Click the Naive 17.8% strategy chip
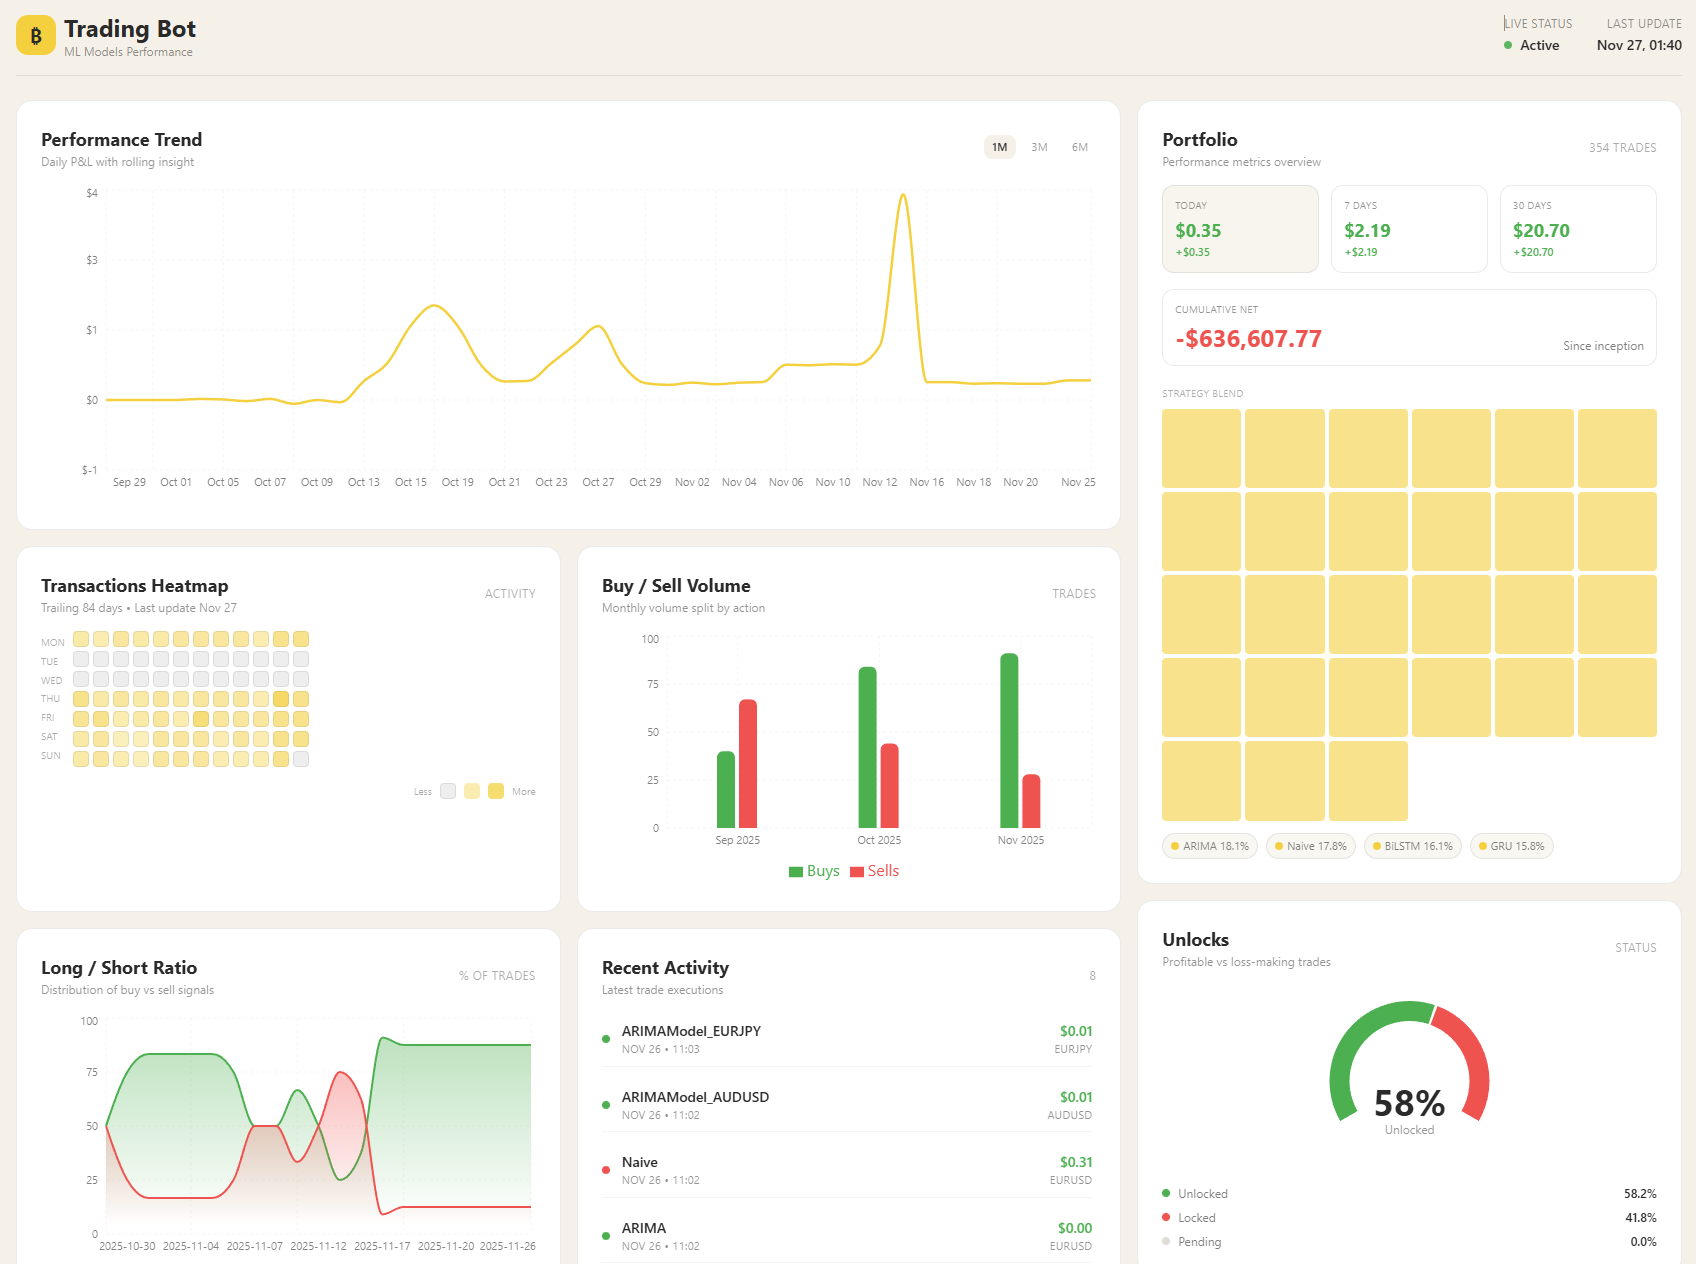Screen dimensions: 1696x1264 1310,846
